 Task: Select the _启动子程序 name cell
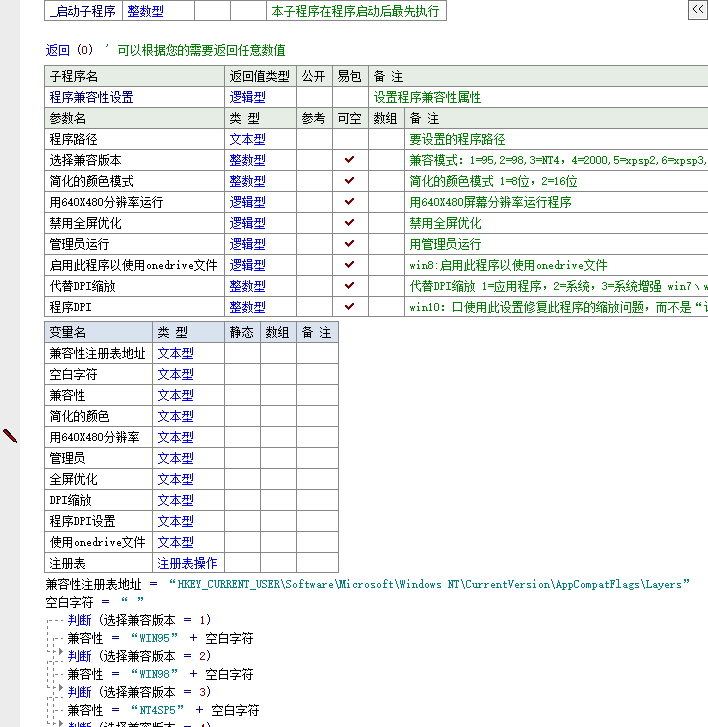pos(83,11)
